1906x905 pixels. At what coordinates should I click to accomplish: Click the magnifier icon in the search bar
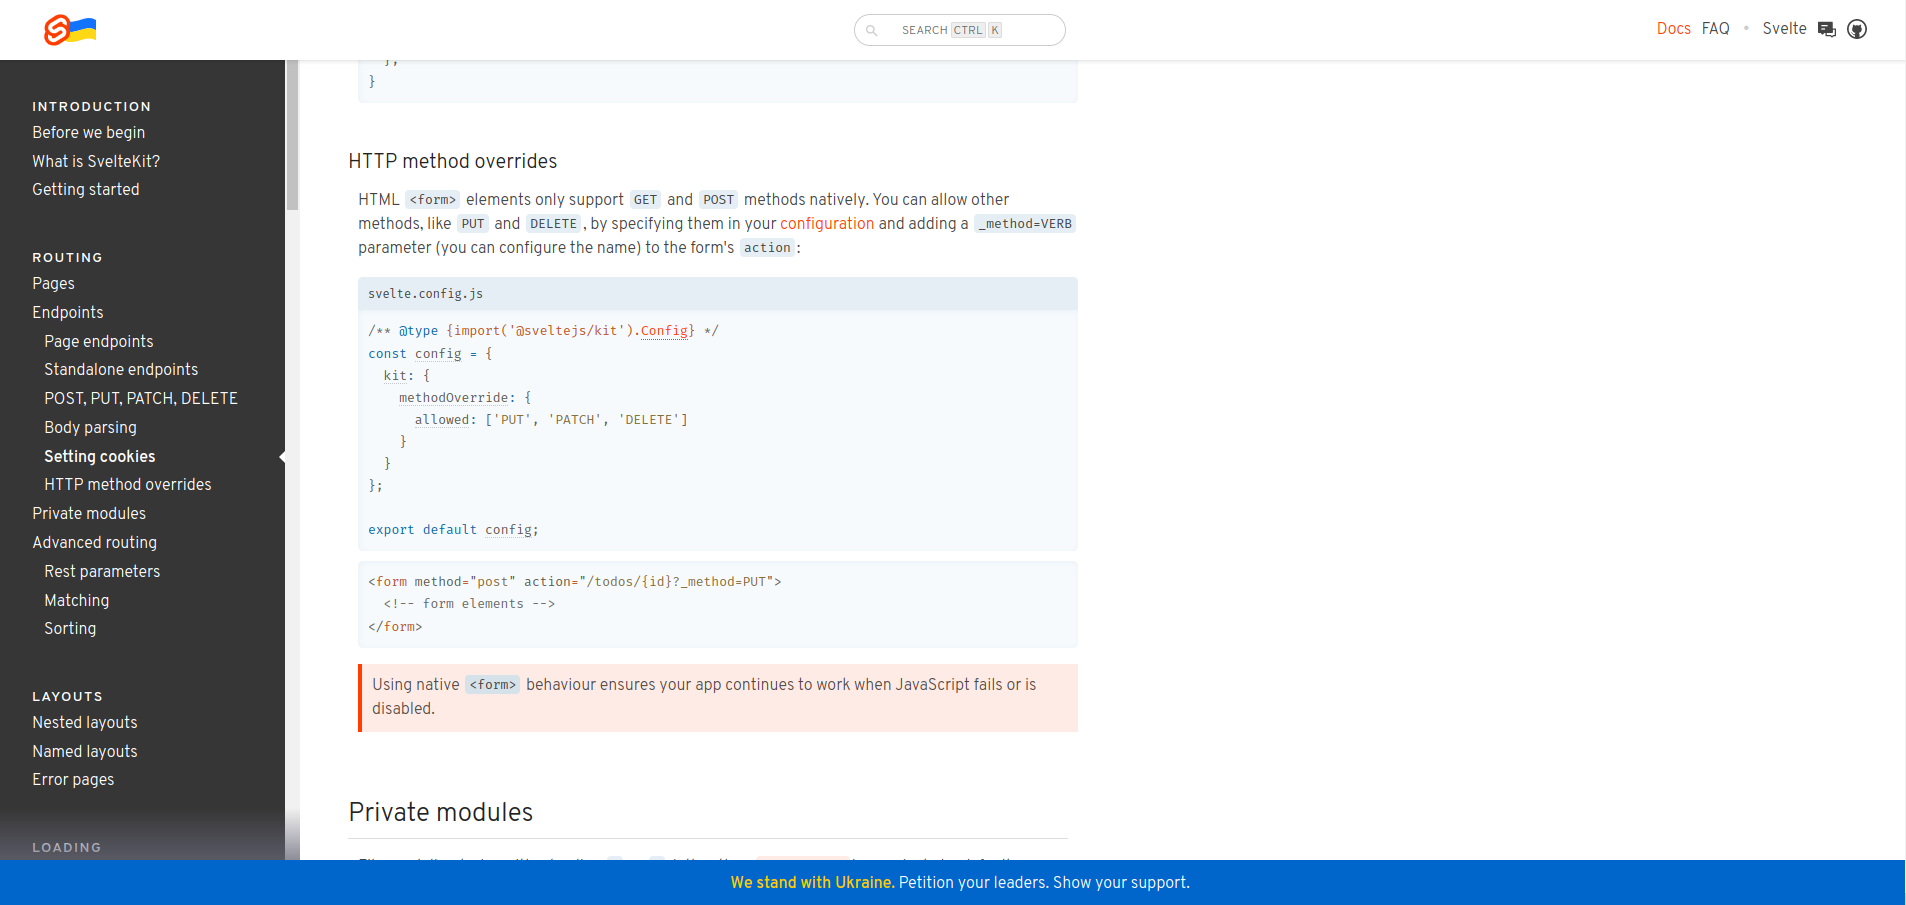(x=874, y=29)
